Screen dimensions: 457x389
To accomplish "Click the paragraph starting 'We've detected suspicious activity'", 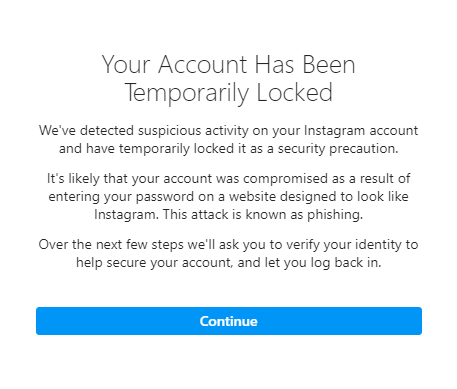I will (x=229, y=139).
